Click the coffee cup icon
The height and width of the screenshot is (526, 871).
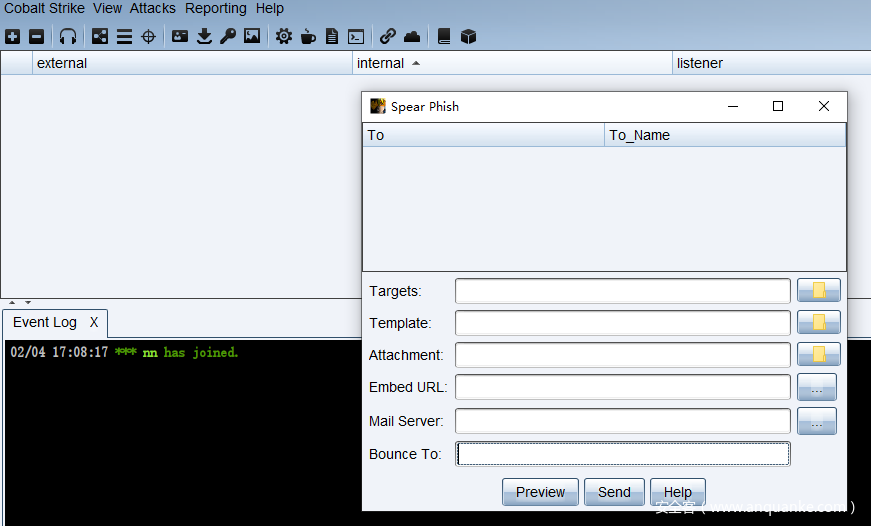(308, 37)
